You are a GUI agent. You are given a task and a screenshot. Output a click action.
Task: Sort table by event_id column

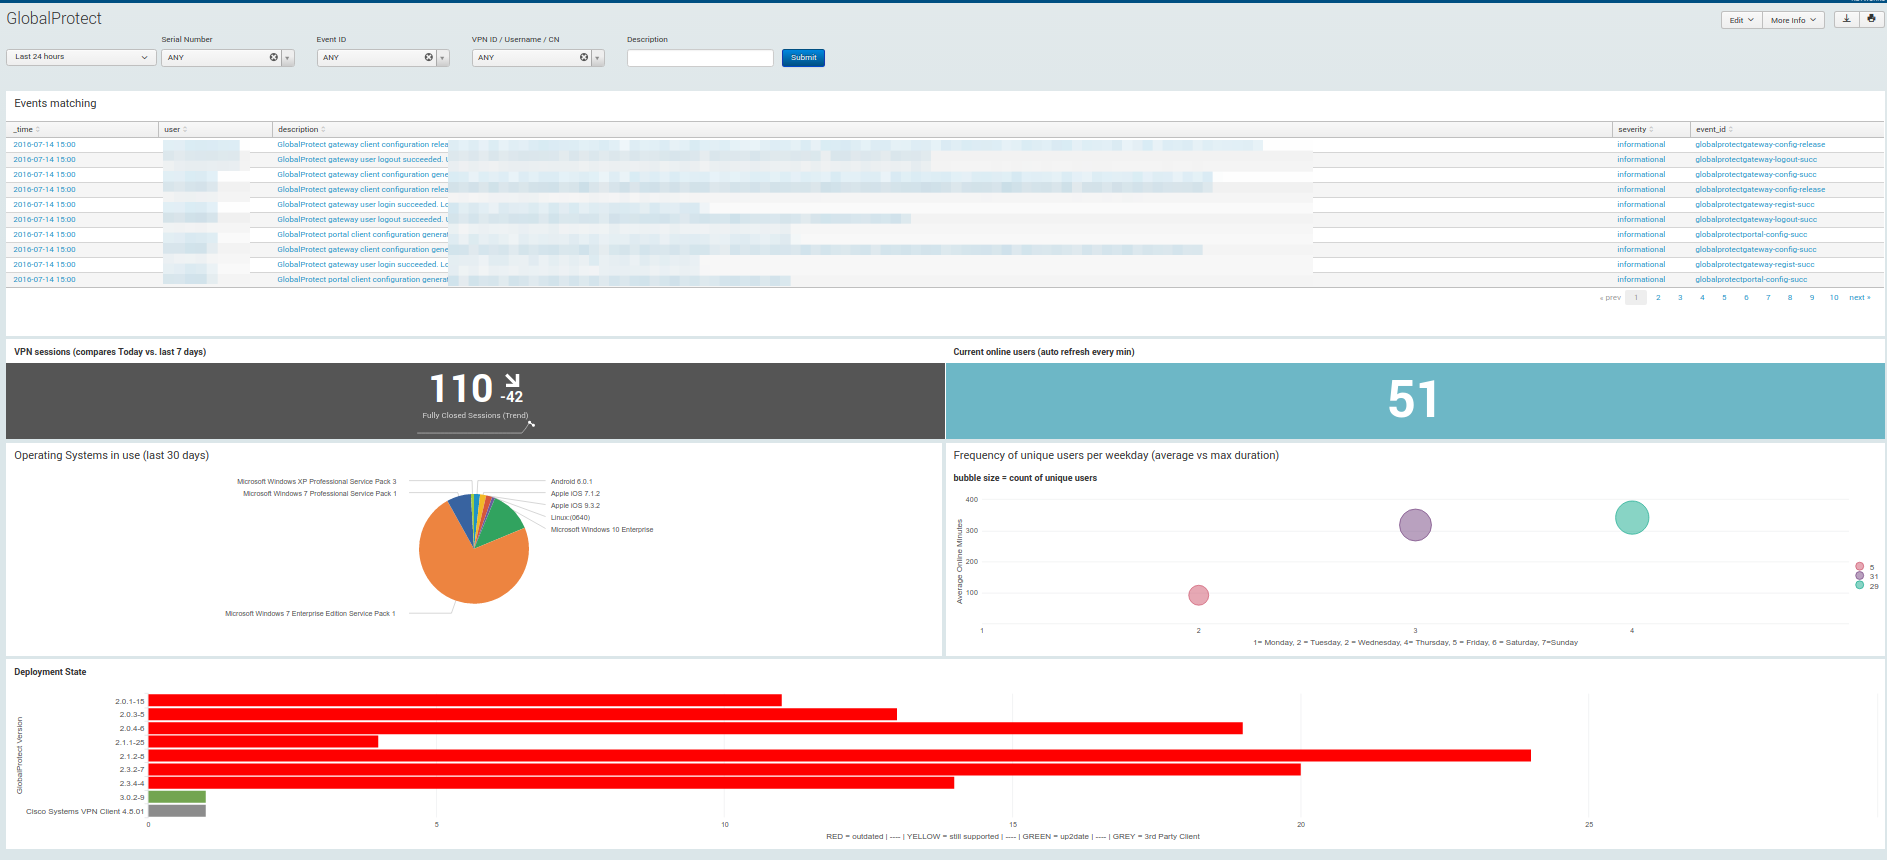pyautogui.click(x=1714, y=130)
